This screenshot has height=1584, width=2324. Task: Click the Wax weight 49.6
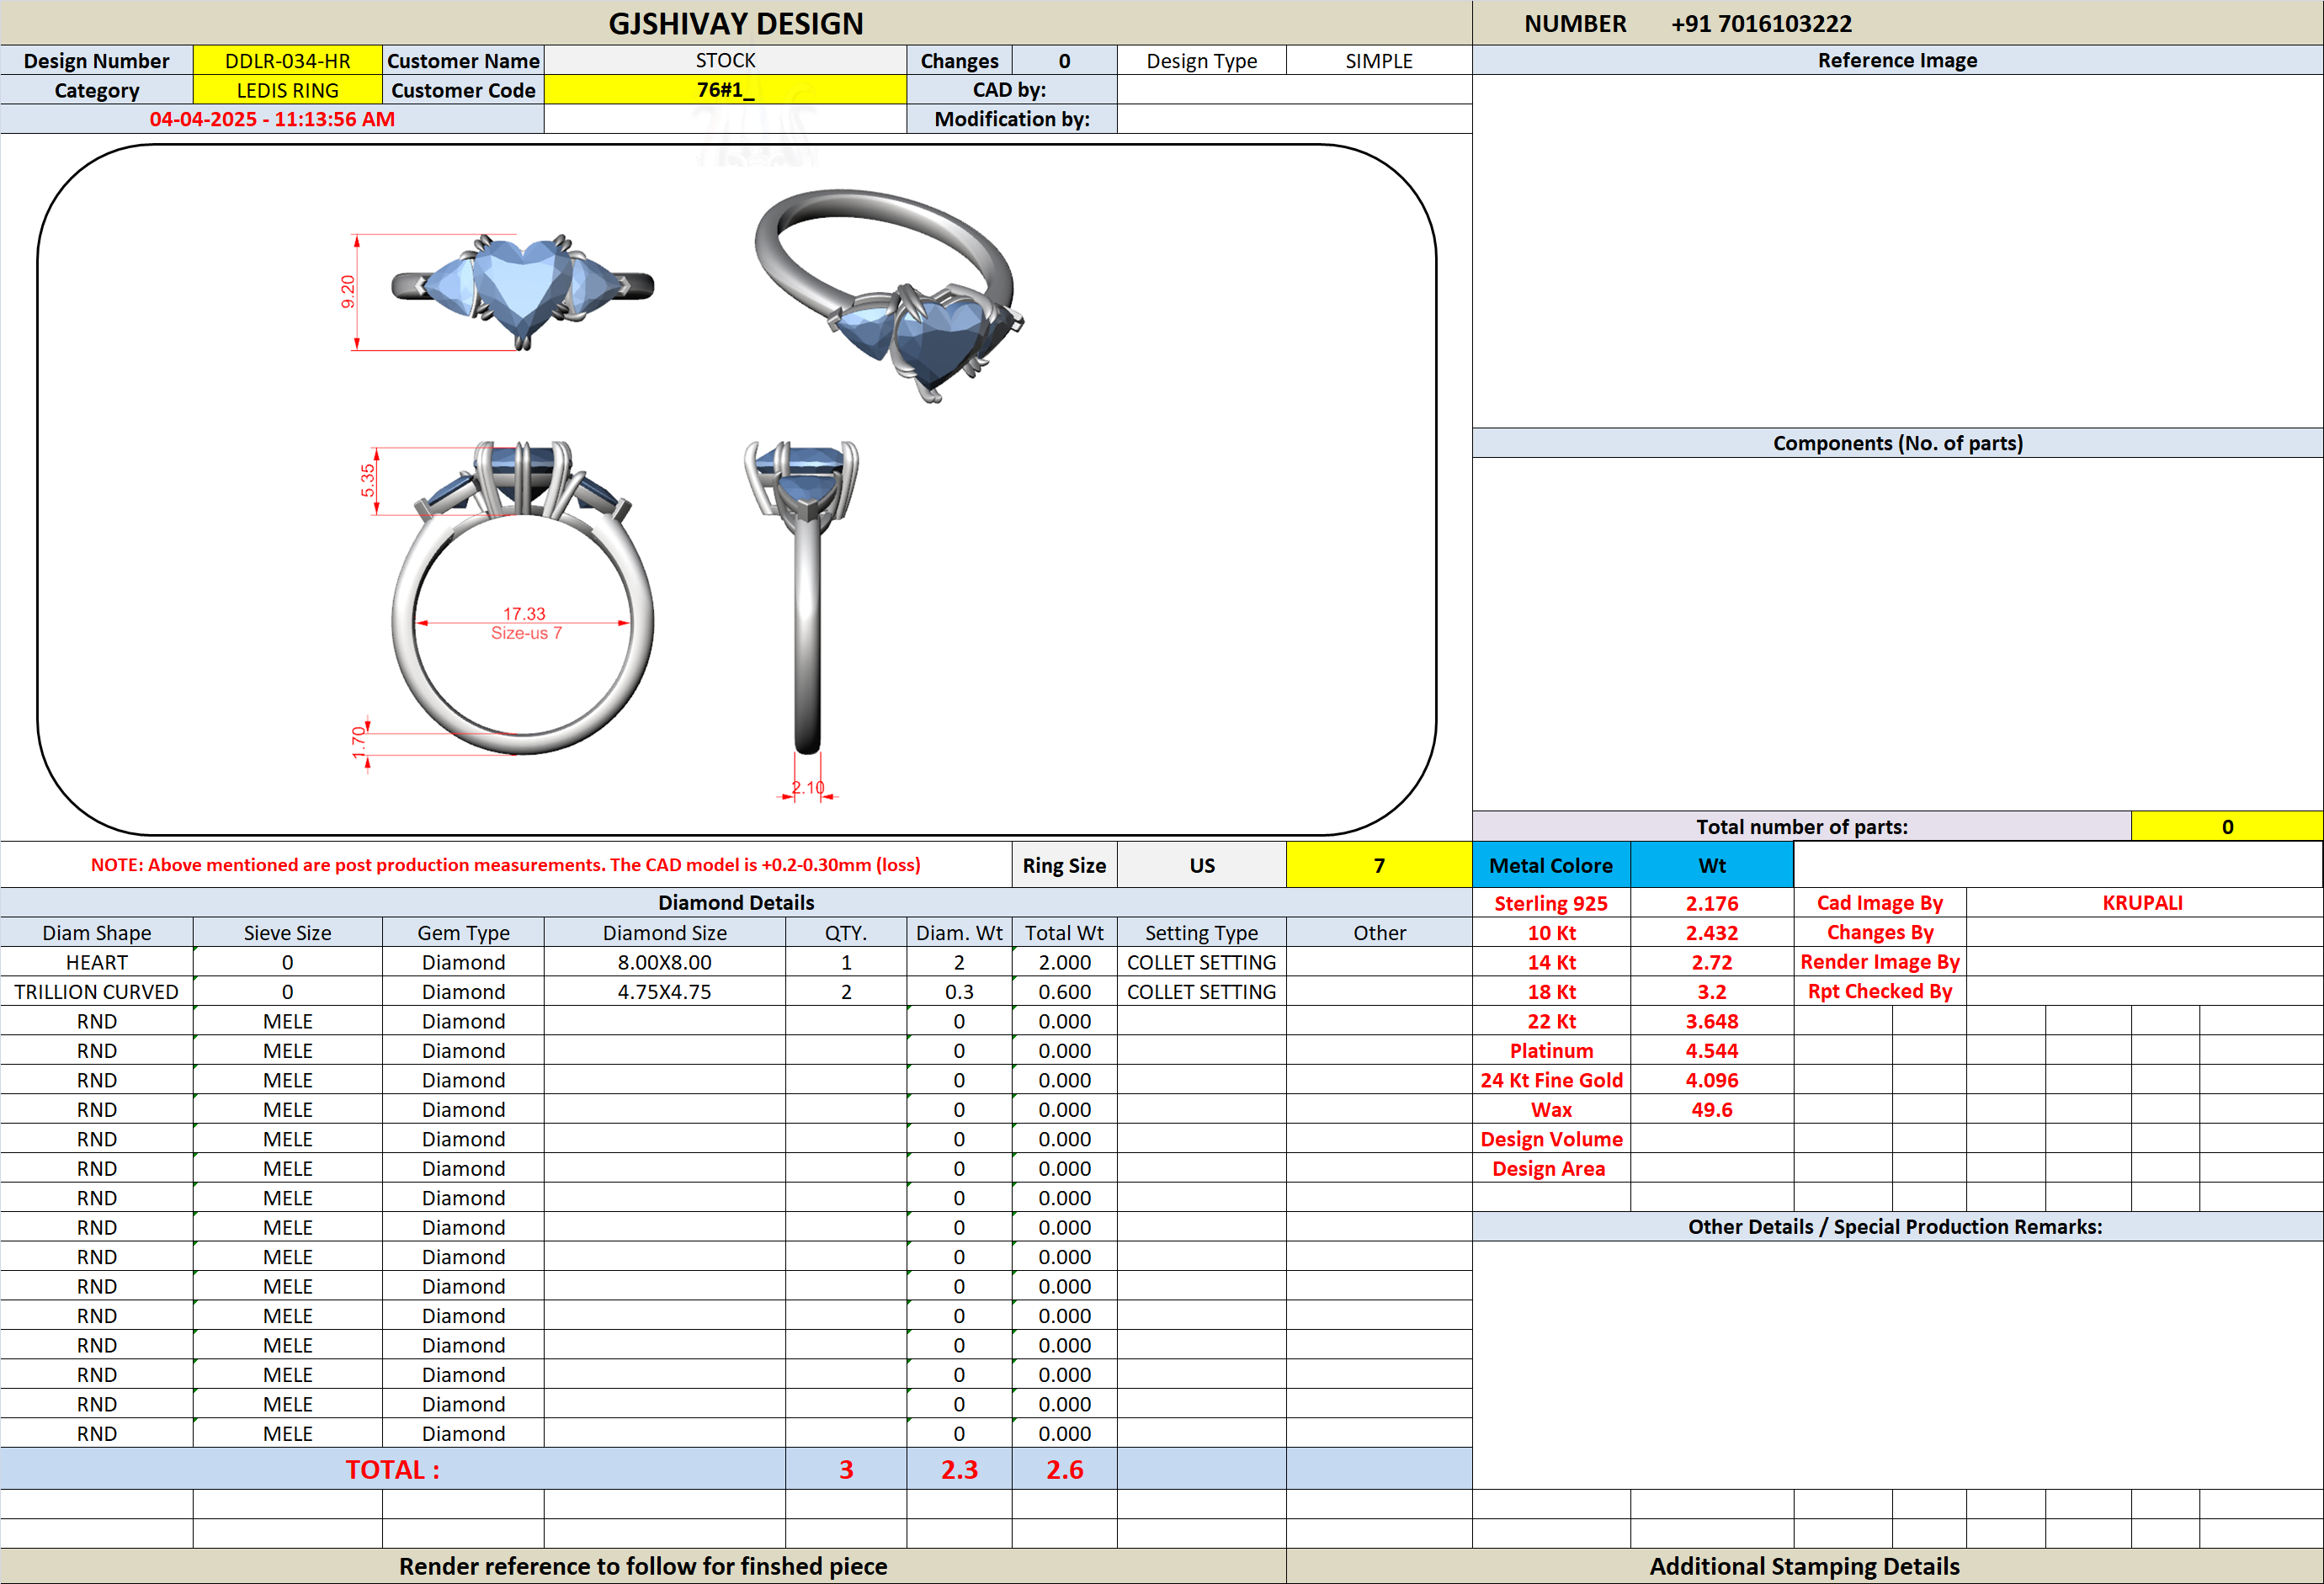coord(1711,1110)
